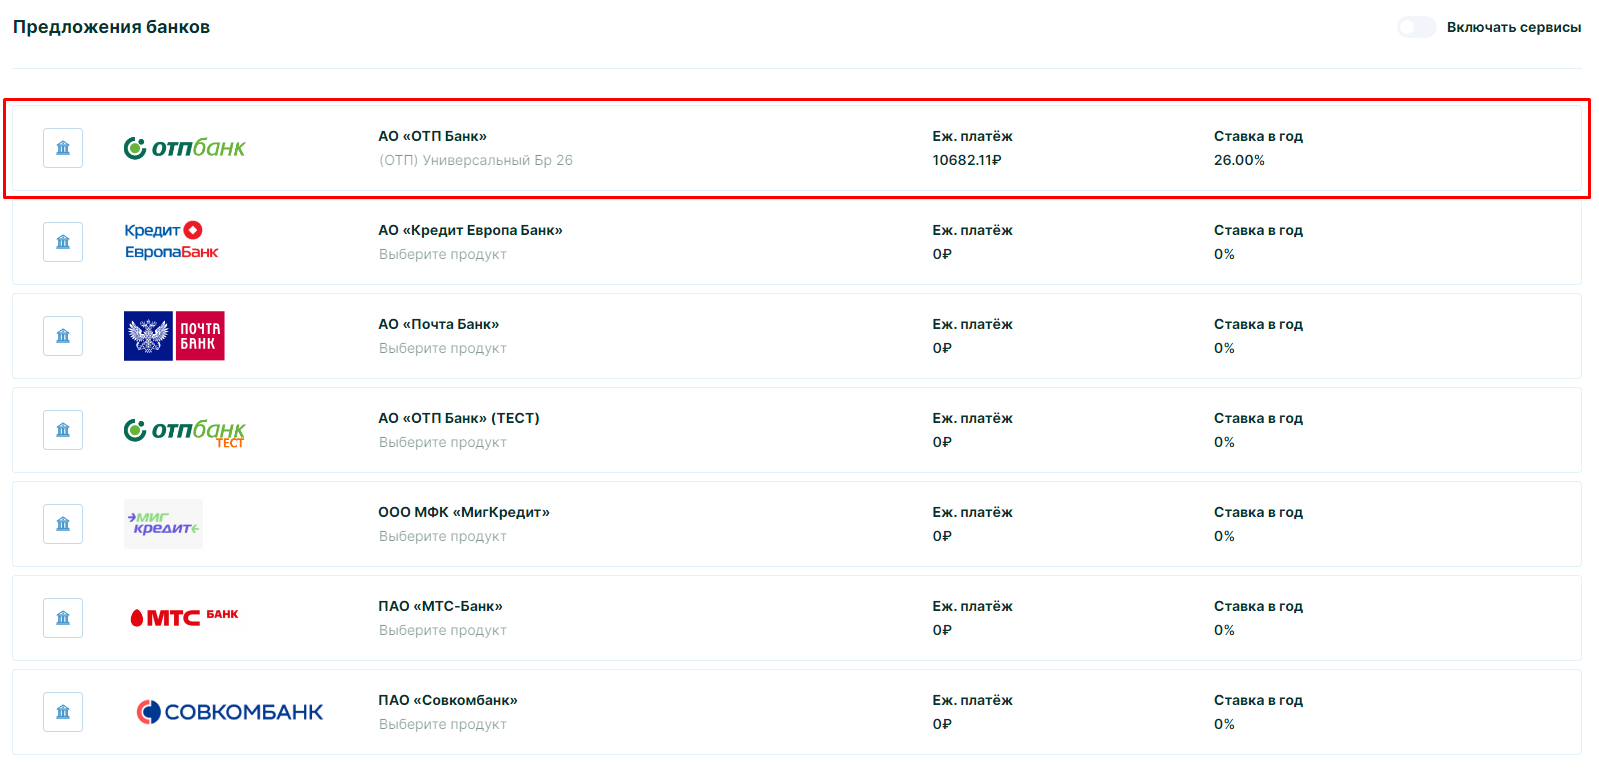The width and height of the screenshot is (1599, 777).
Task: Click the Совкомбанк logo
Action: [230, 712]
